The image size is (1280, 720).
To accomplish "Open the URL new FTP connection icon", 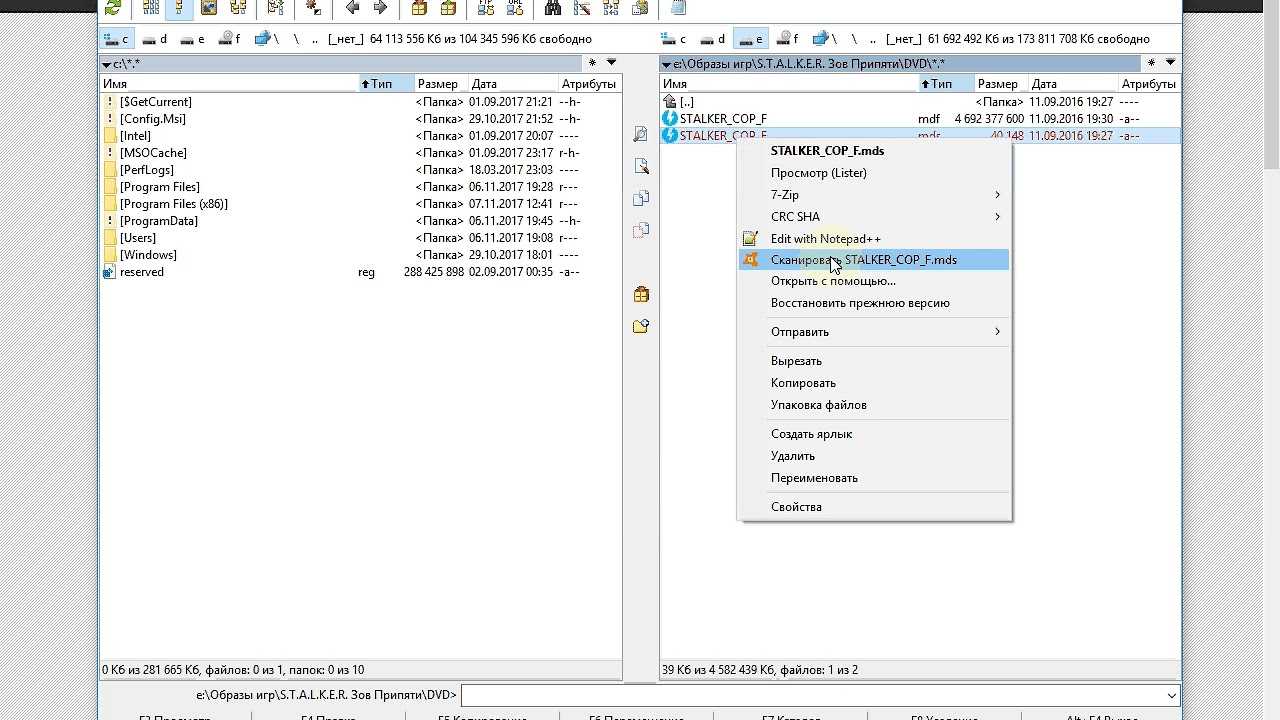I will tap(515, 8).
